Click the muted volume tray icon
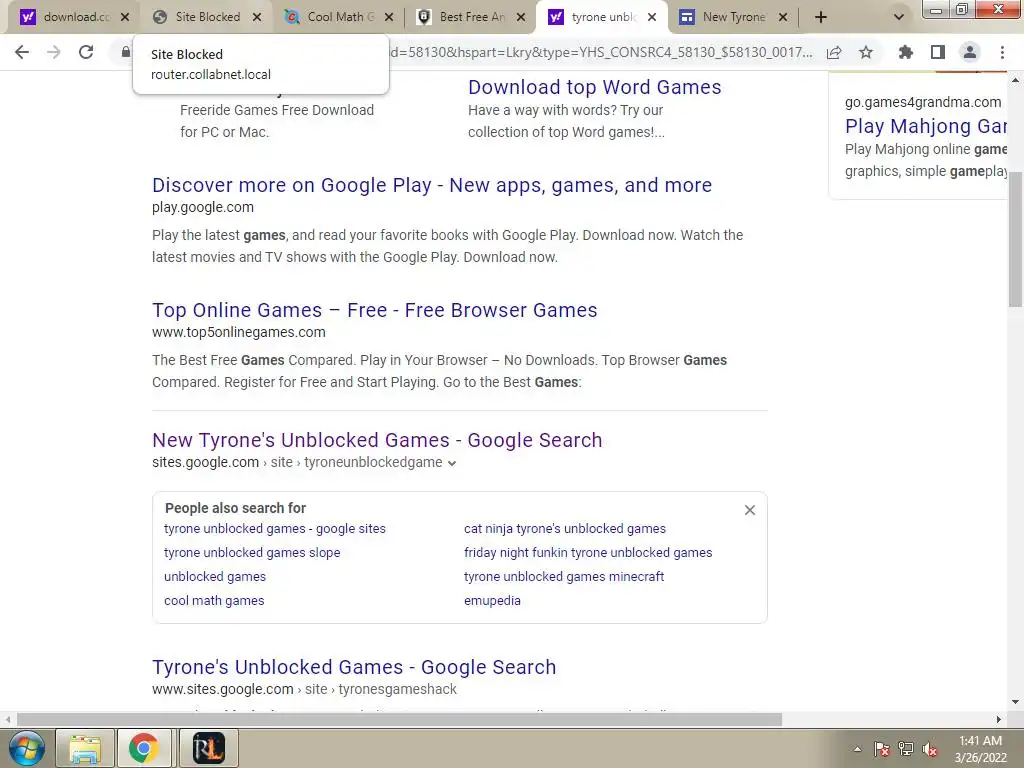This screenshot has width=1024, height=768. pyautogui.click(x=930, y=749)
